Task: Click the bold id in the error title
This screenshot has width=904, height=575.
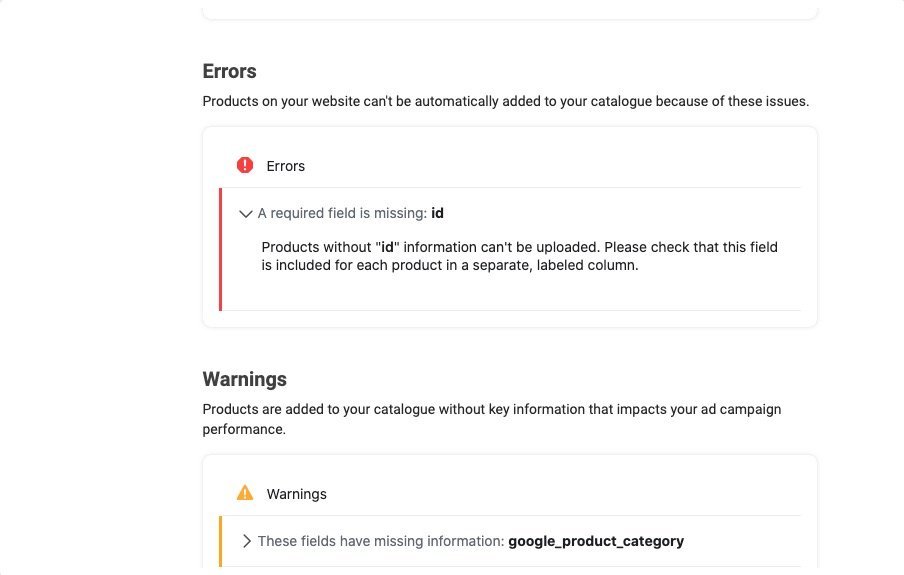Action: click(x=438, y=213)
